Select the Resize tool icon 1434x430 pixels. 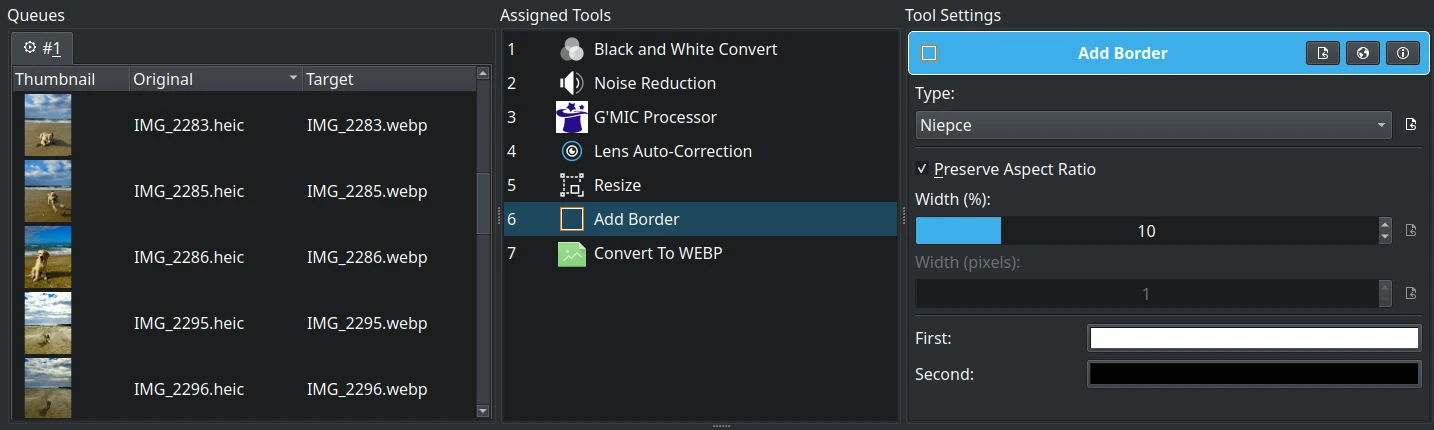572,185
